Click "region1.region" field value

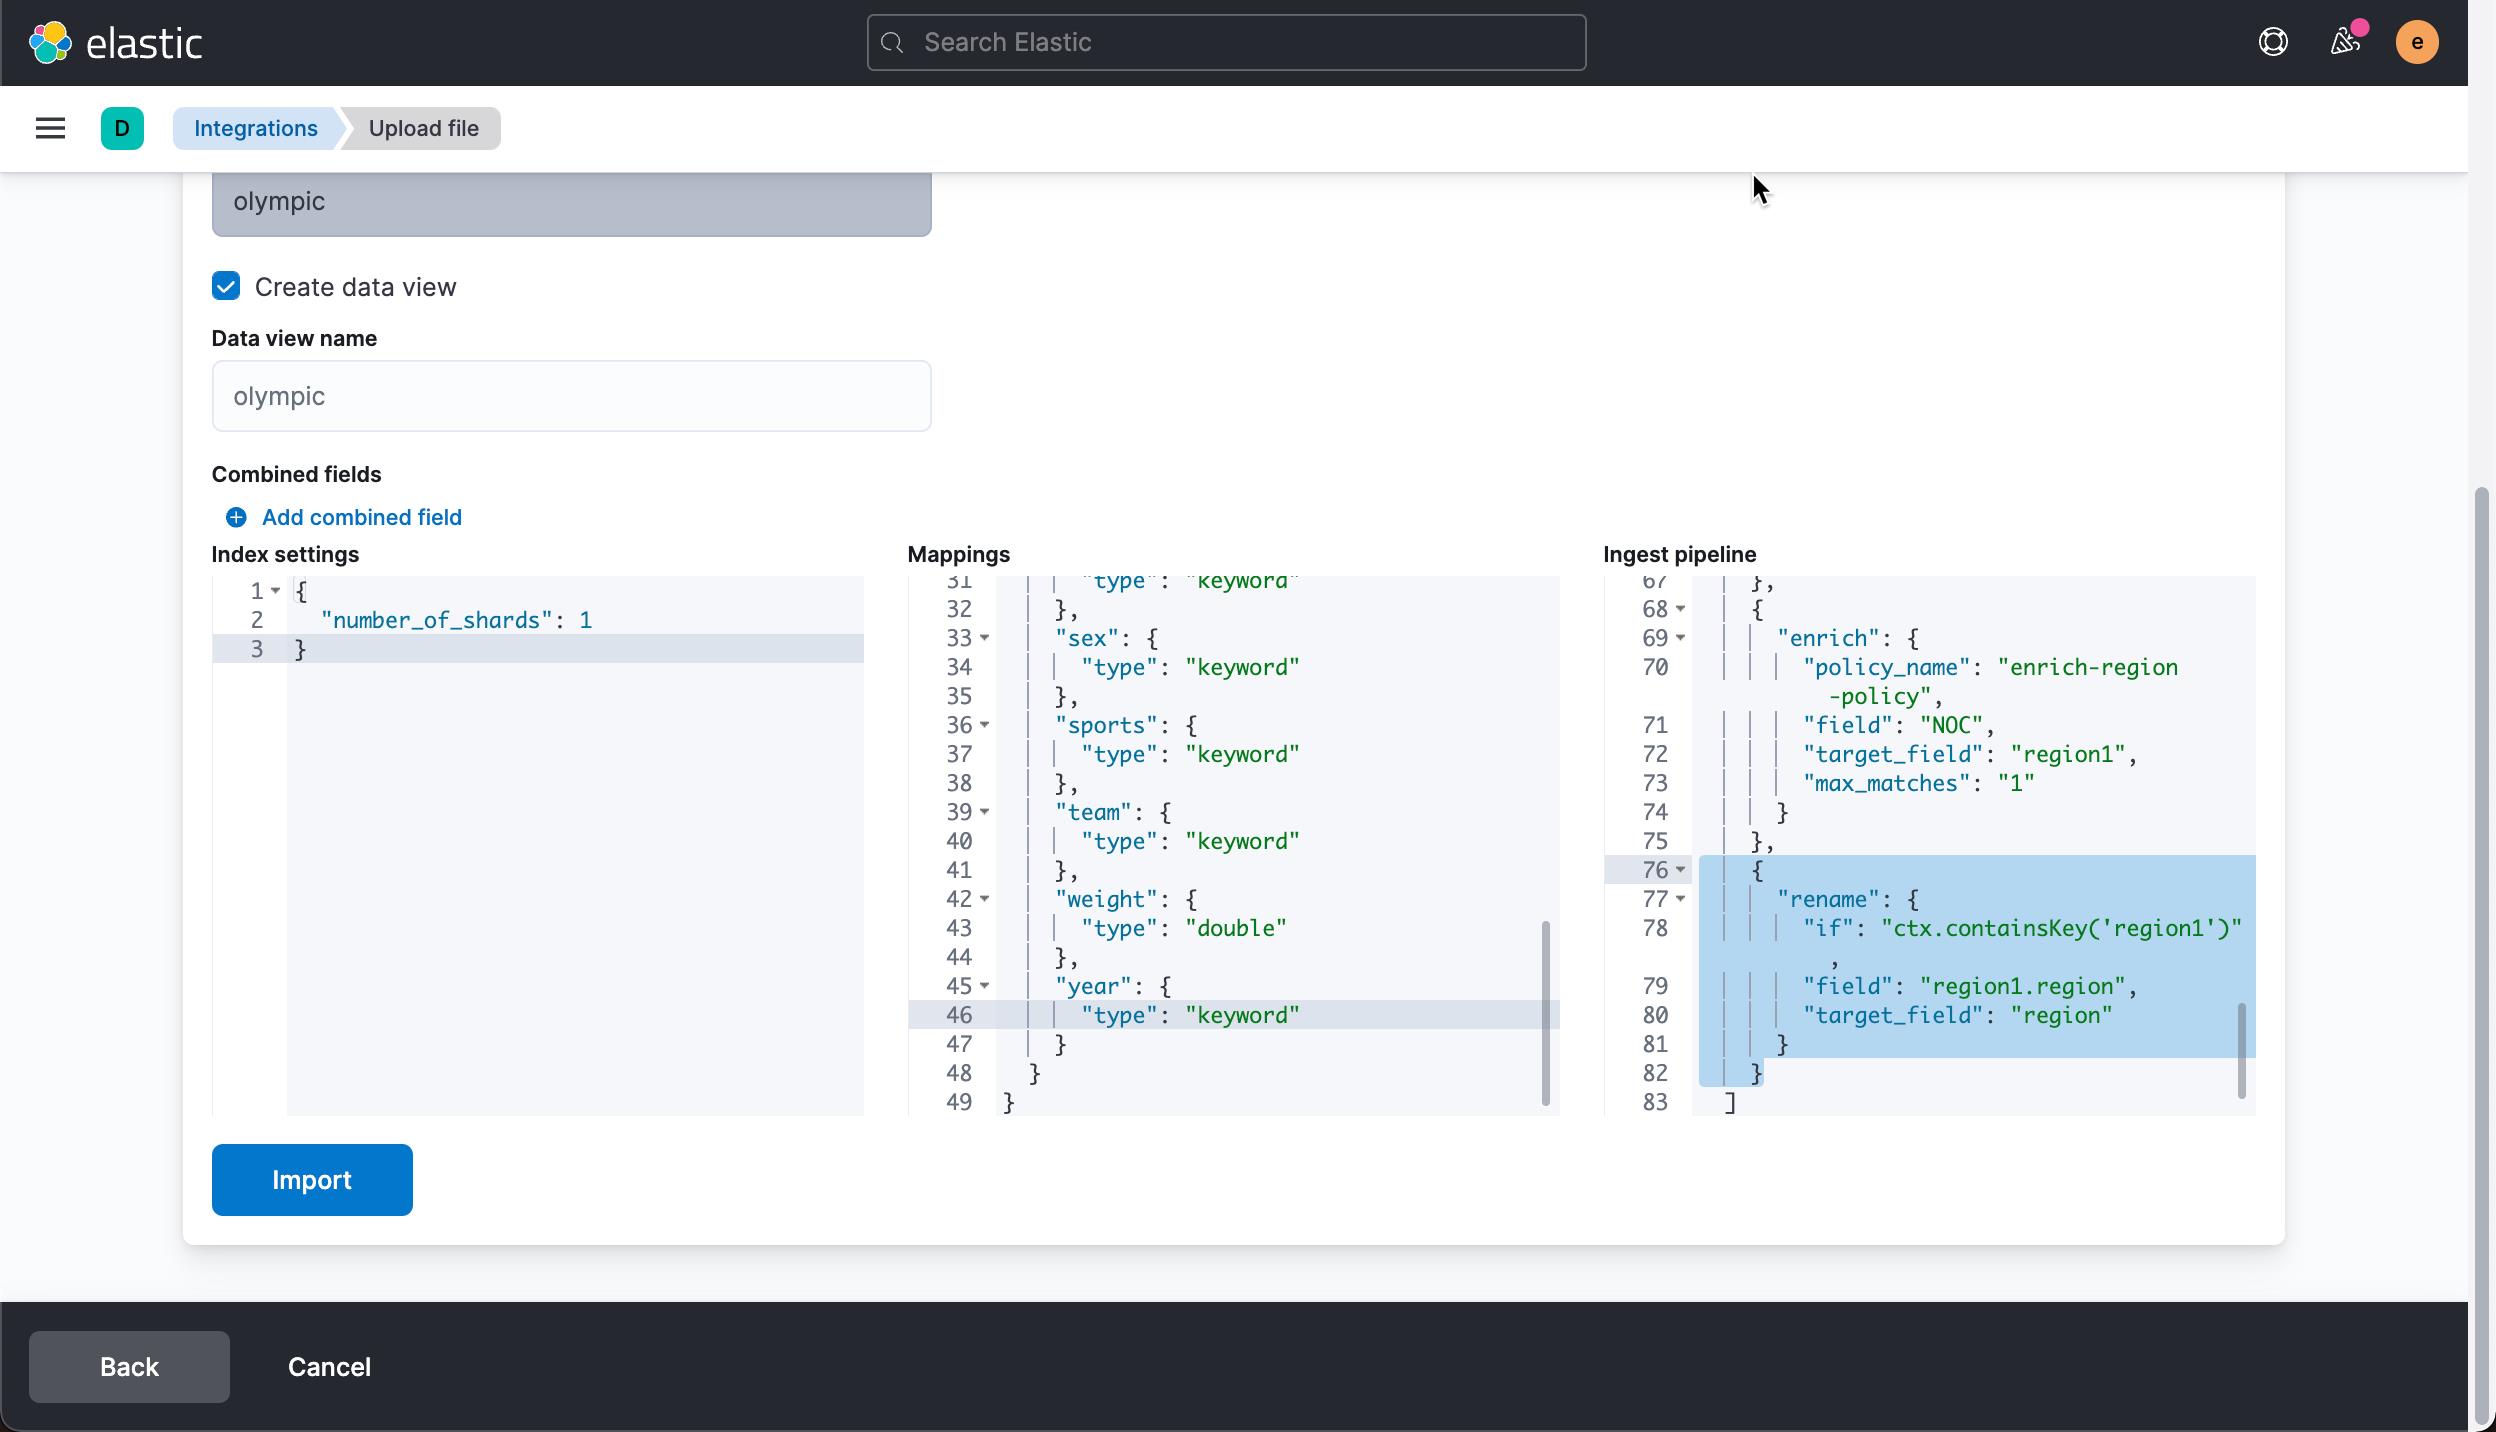pyautogui.click(x=2022, y=986)
